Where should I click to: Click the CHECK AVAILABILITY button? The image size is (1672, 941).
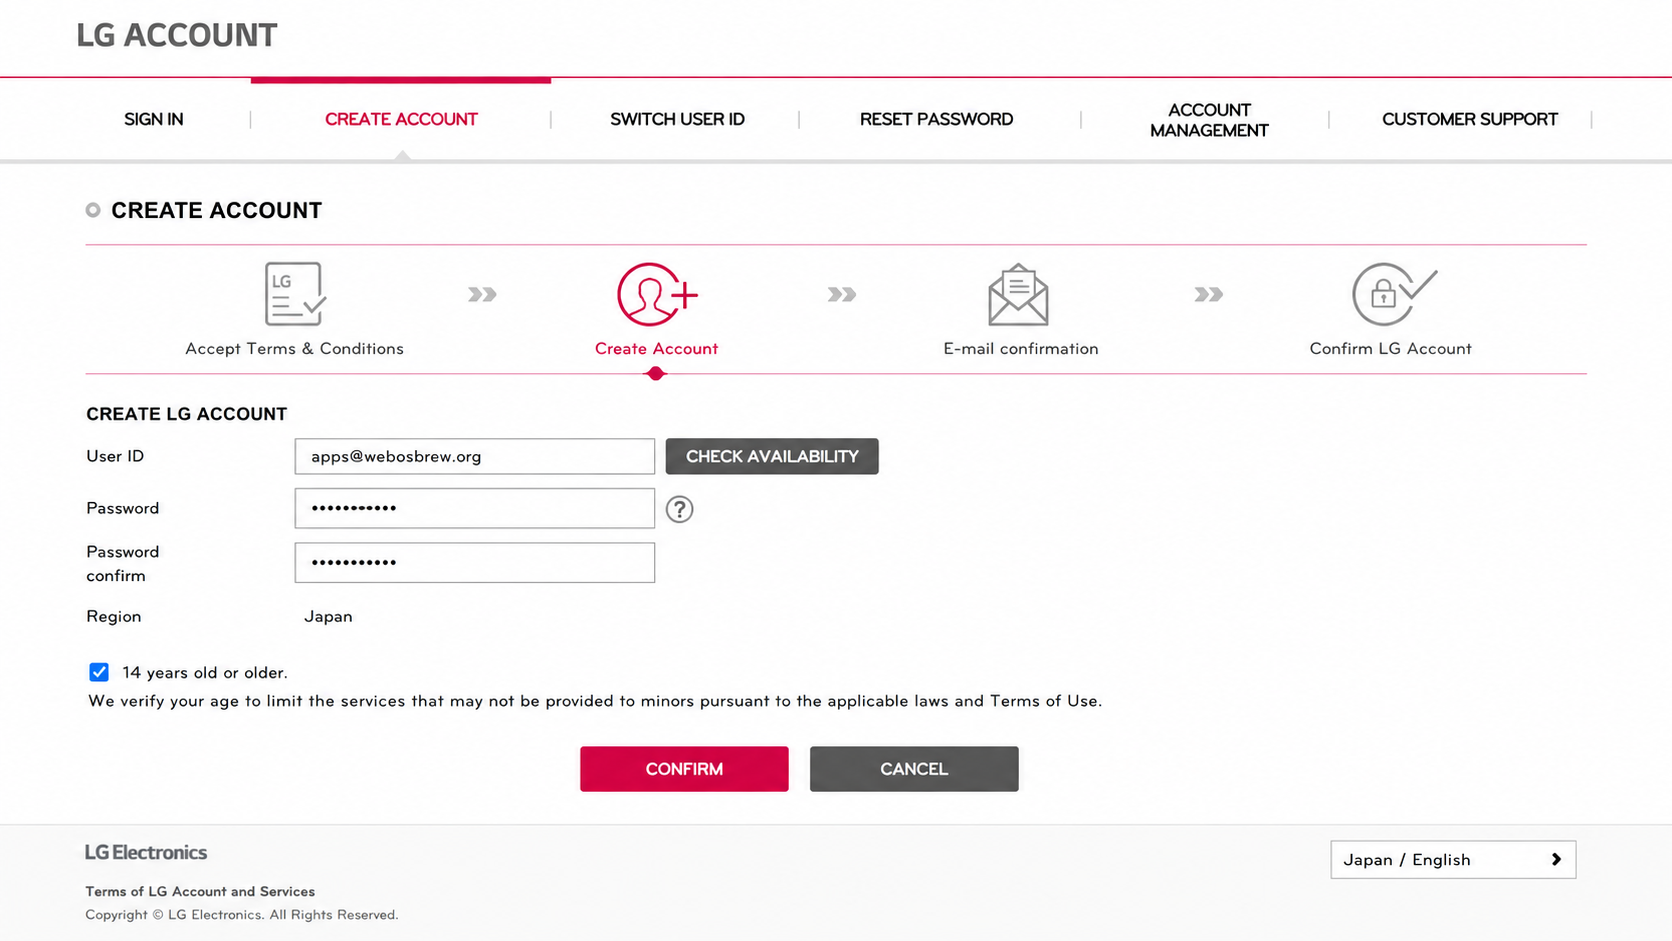pos(772,456)
